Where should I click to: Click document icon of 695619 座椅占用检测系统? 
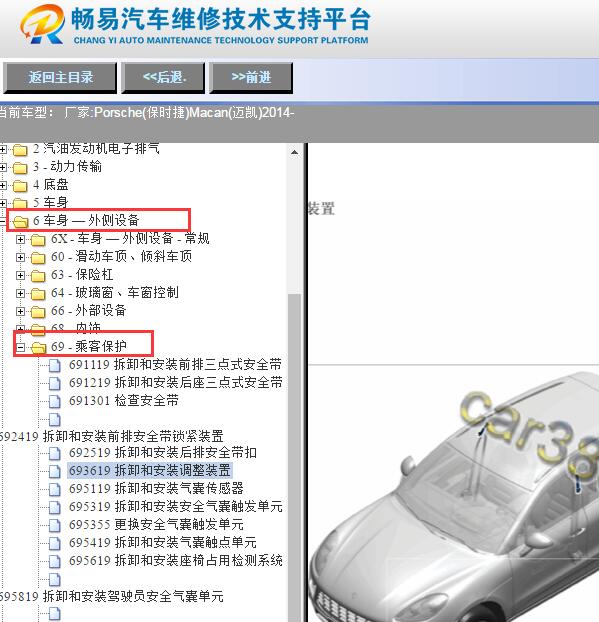click(x=55, y=561)
